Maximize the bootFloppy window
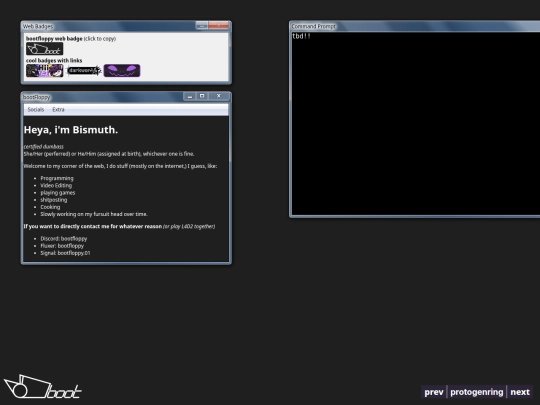This screenshot has width=540, height=405. tap(202, 96)
